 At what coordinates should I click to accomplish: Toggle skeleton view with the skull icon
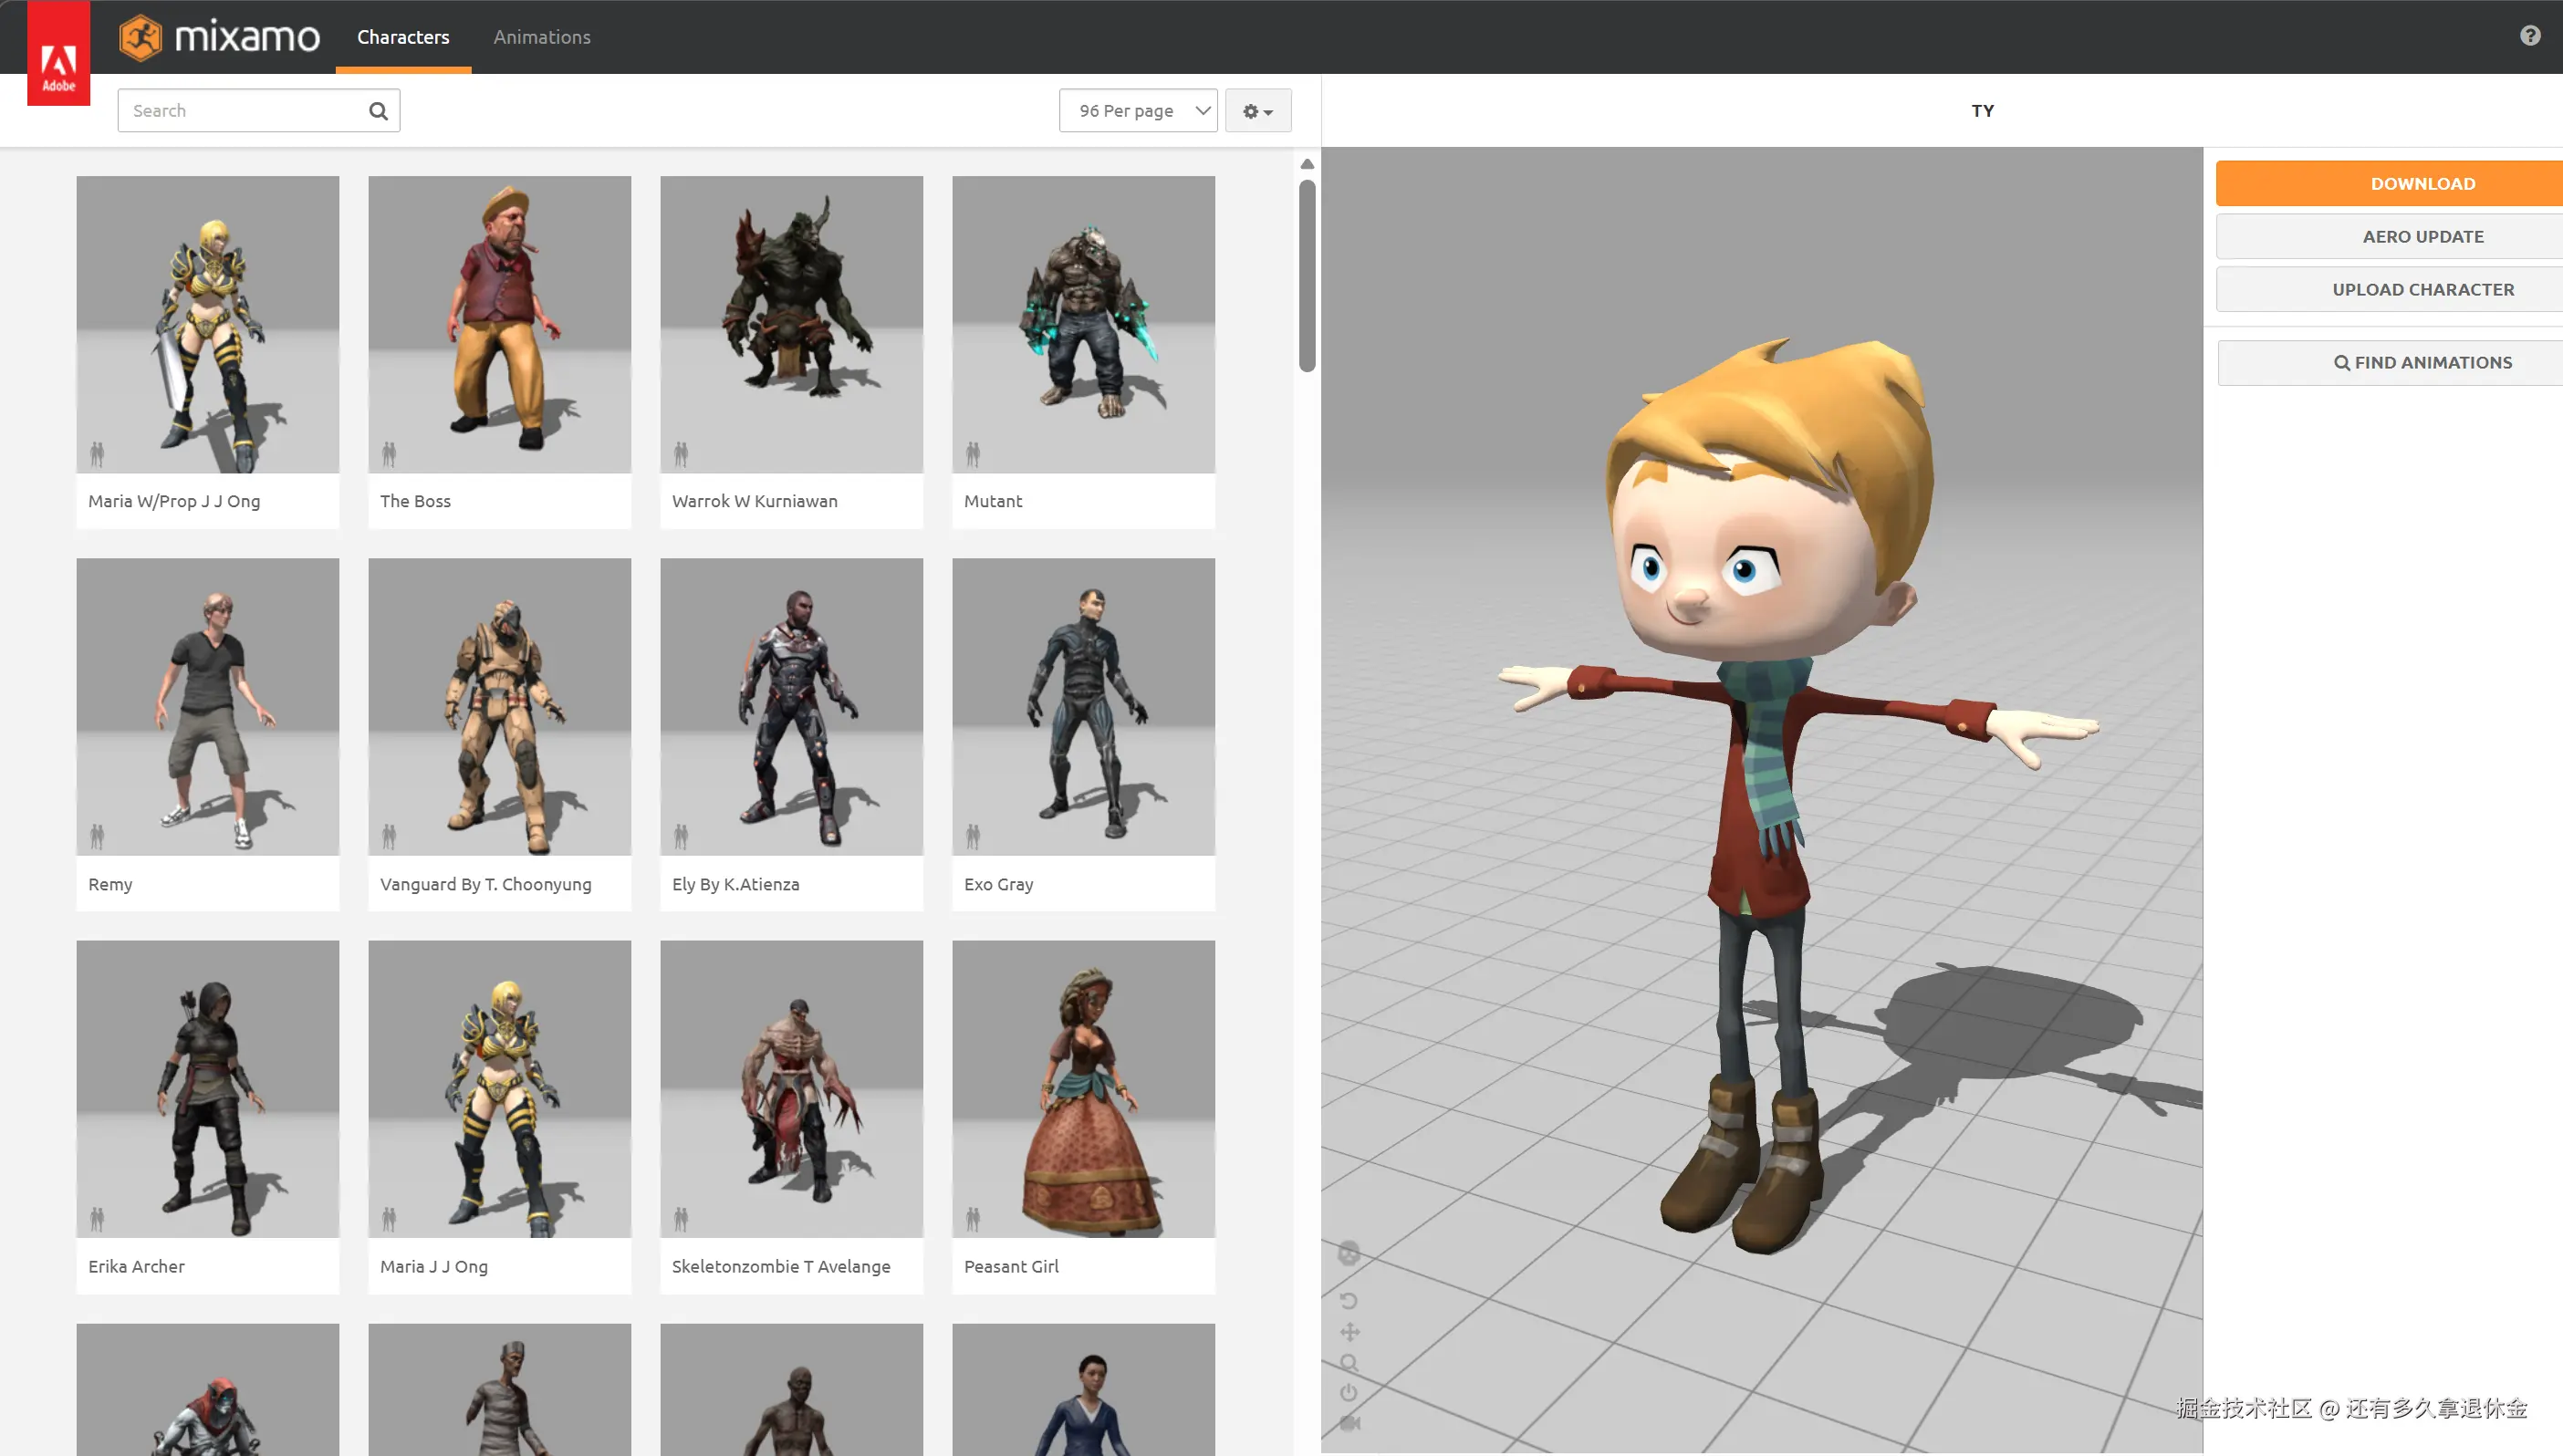1349,1253
